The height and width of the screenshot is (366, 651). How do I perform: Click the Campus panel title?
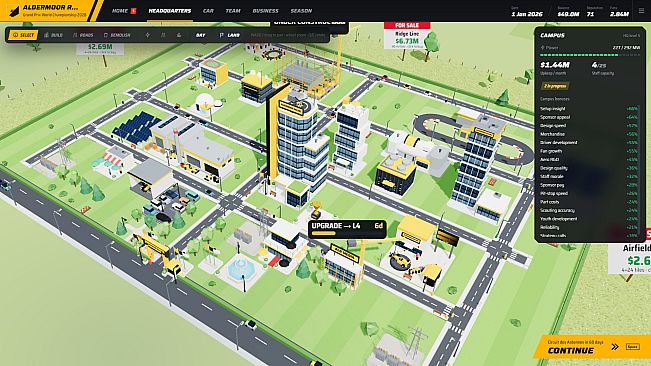[x=552, y=35]
